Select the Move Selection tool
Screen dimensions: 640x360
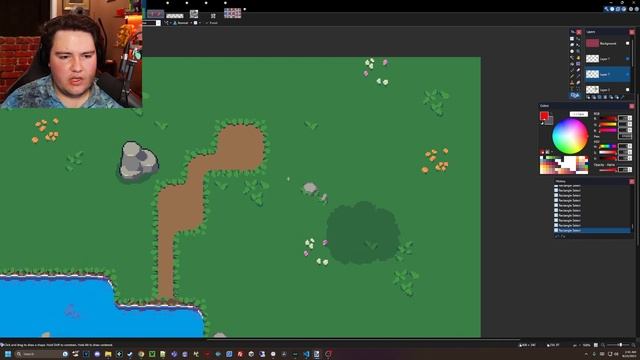click(x=578, y=45)
